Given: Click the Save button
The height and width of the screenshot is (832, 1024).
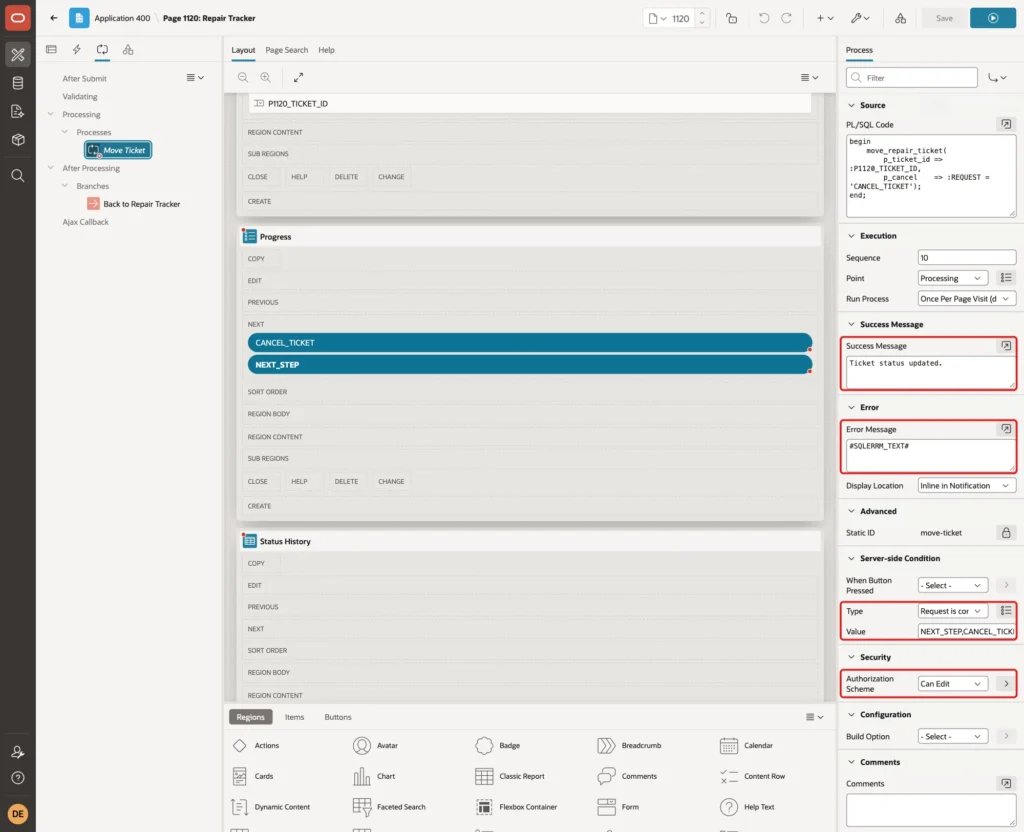Looking at the screenshot, I should tap(944, 18).
